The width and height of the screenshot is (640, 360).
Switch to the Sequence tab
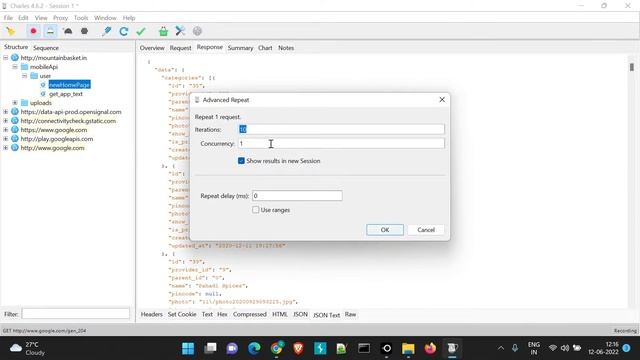[46, 48]
